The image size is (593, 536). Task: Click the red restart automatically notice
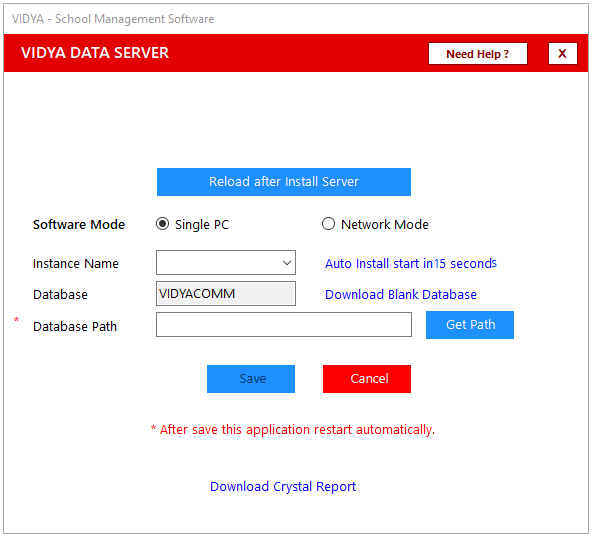tap(293, 430)
